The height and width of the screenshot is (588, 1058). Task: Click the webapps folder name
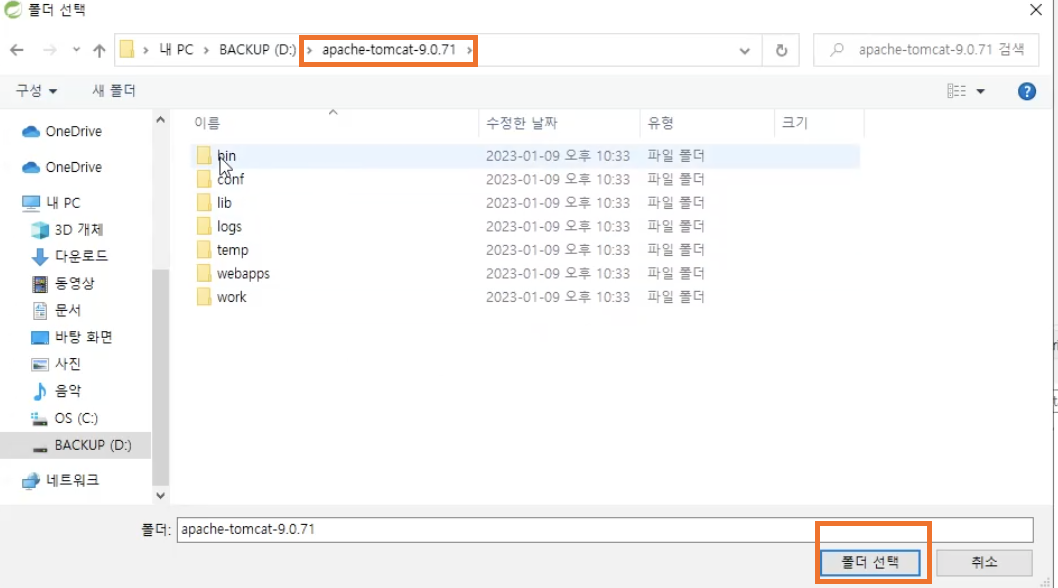pyautogui.click(x=243, y=273)
